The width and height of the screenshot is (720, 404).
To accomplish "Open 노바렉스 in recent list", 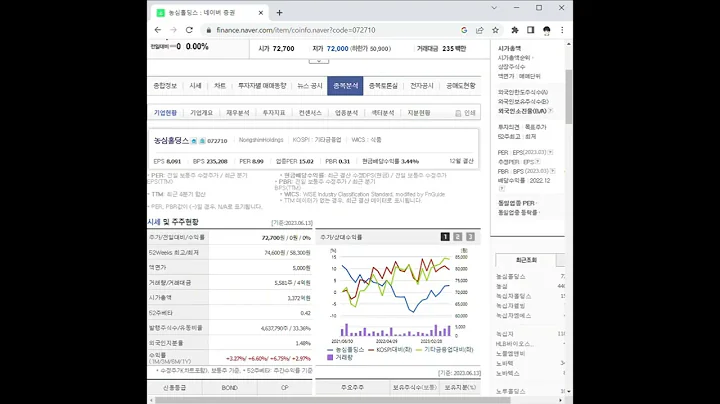I will (508, 373).
